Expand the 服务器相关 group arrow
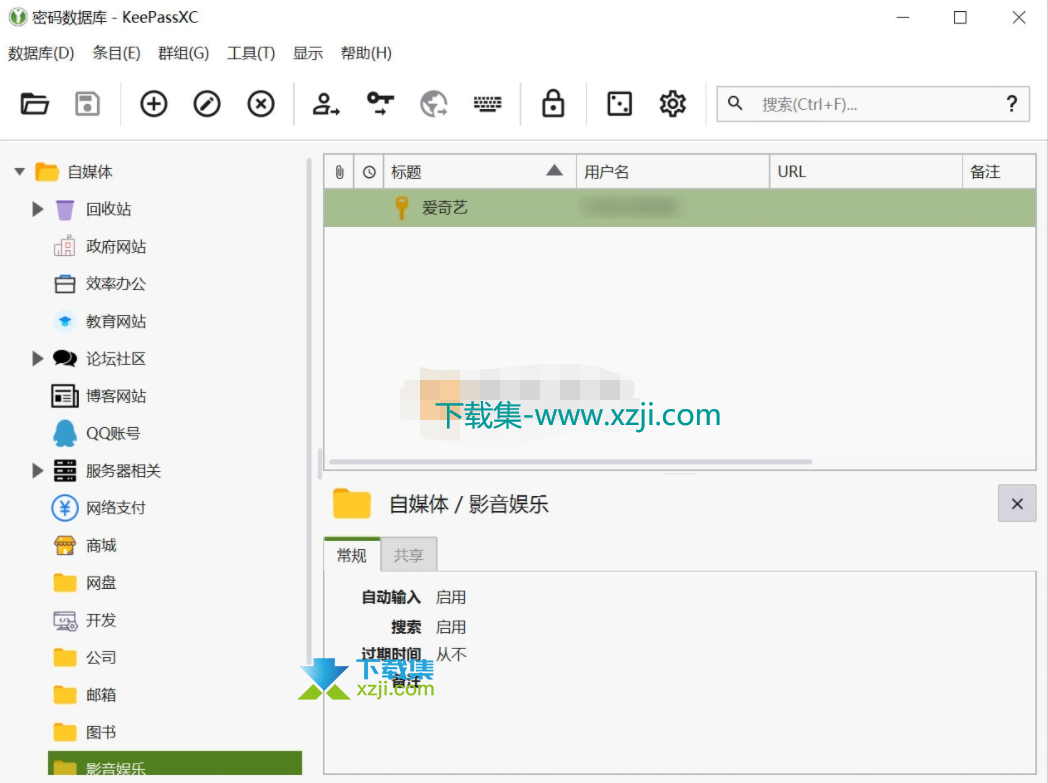The height and width of the screenshot is (783, 1048). (x=38, y=471)
